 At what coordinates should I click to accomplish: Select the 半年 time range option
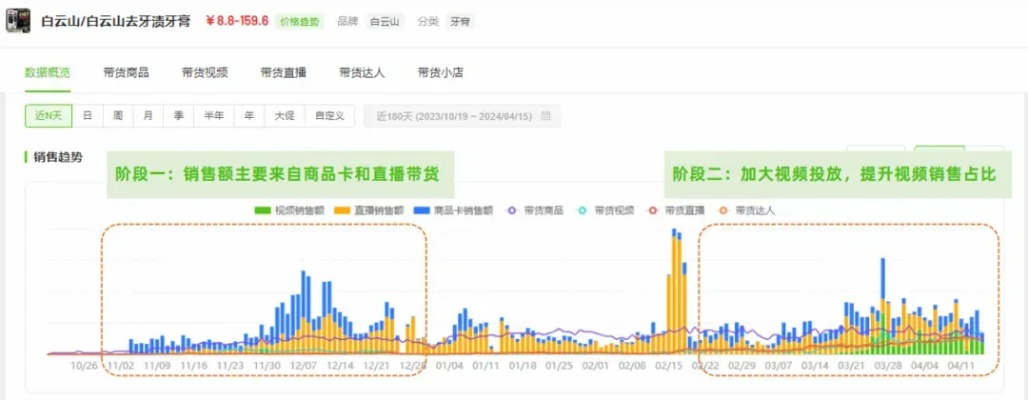click(x=214, y=116)
